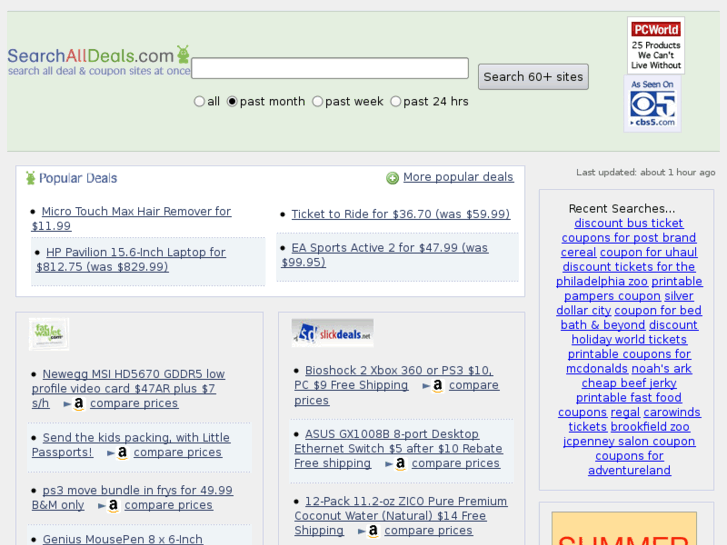Select the "all" time range radio button

point(199,102)
